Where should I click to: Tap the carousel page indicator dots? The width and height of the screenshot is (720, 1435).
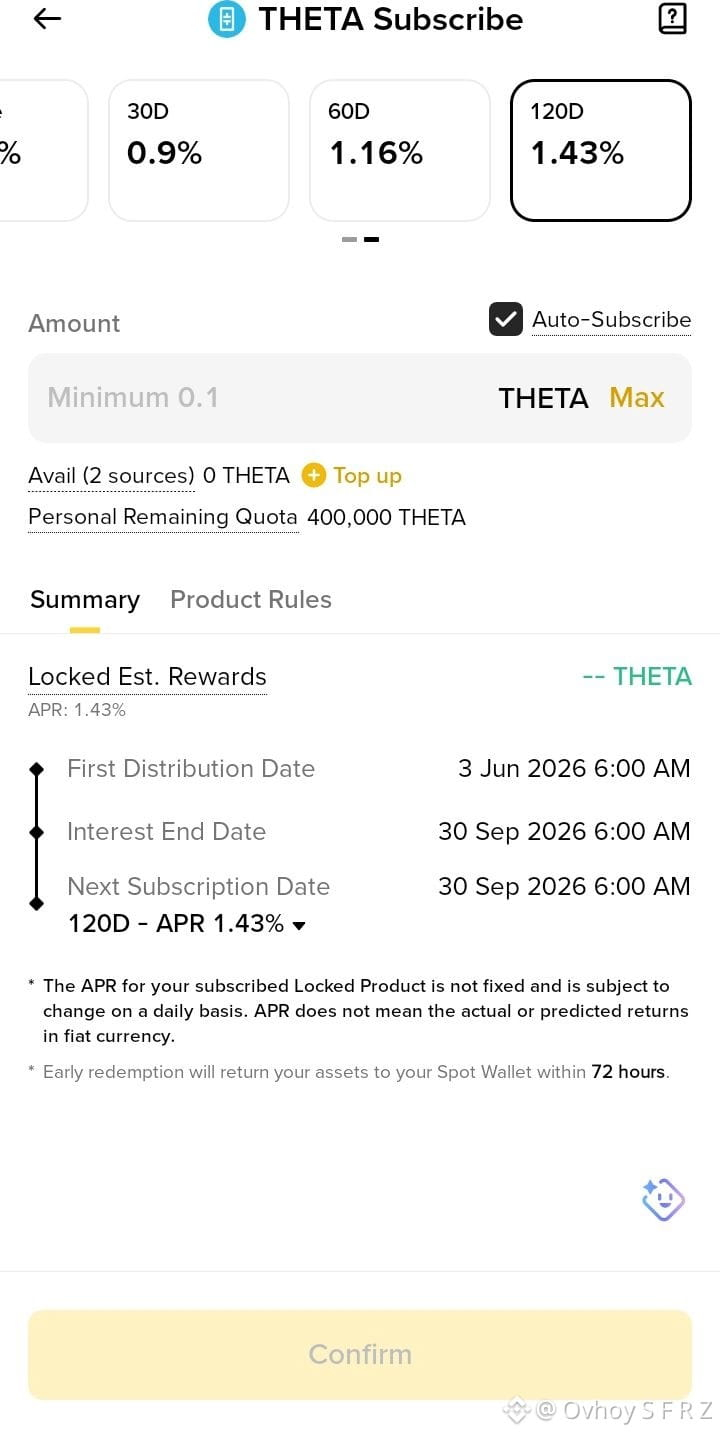tap(360, 239)
